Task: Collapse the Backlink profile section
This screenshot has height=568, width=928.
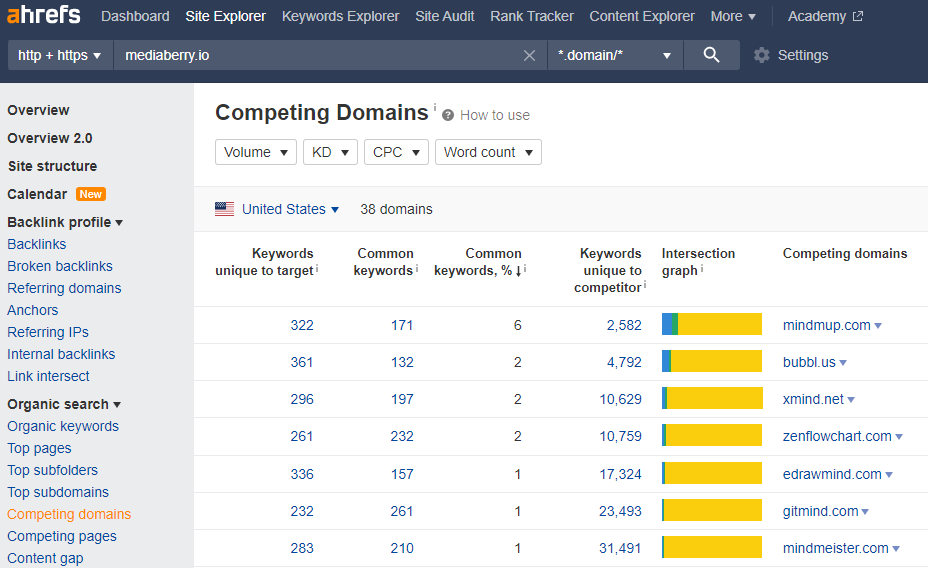Action: (x=65, y=222)
